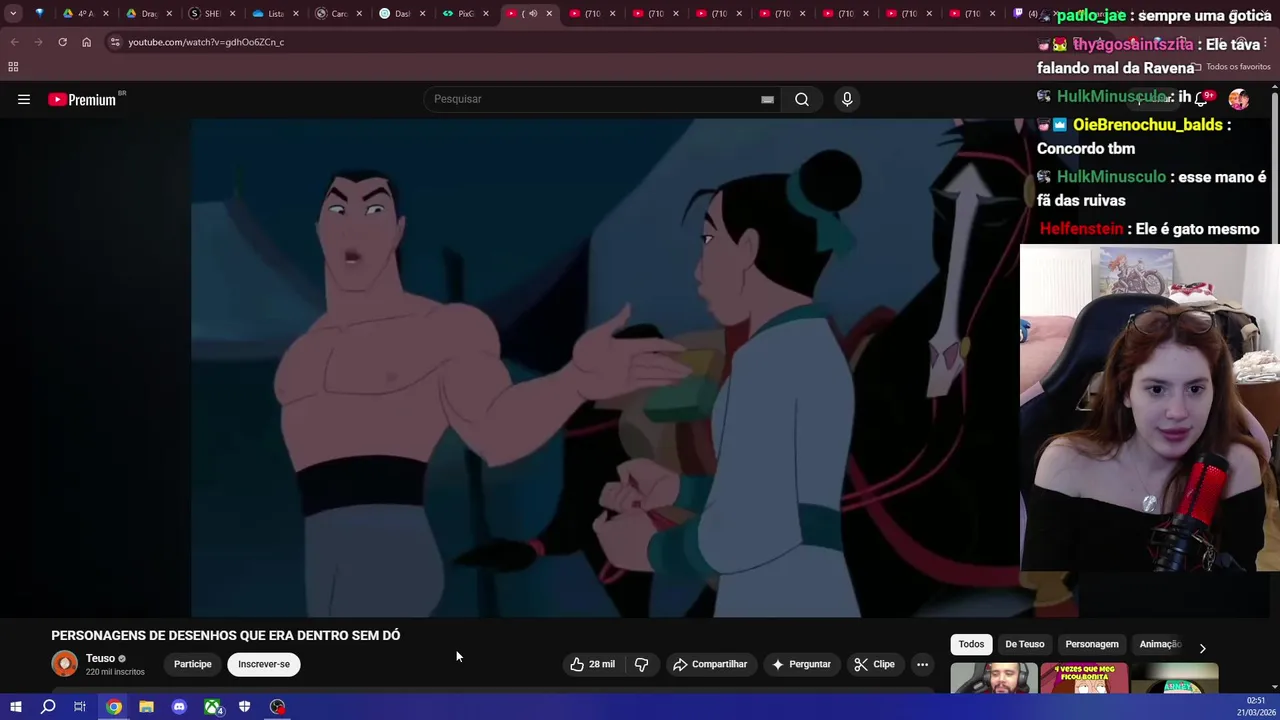View site information icon in address bar
The width and height of the screenshot is (1280, 720).
point(115,42)
